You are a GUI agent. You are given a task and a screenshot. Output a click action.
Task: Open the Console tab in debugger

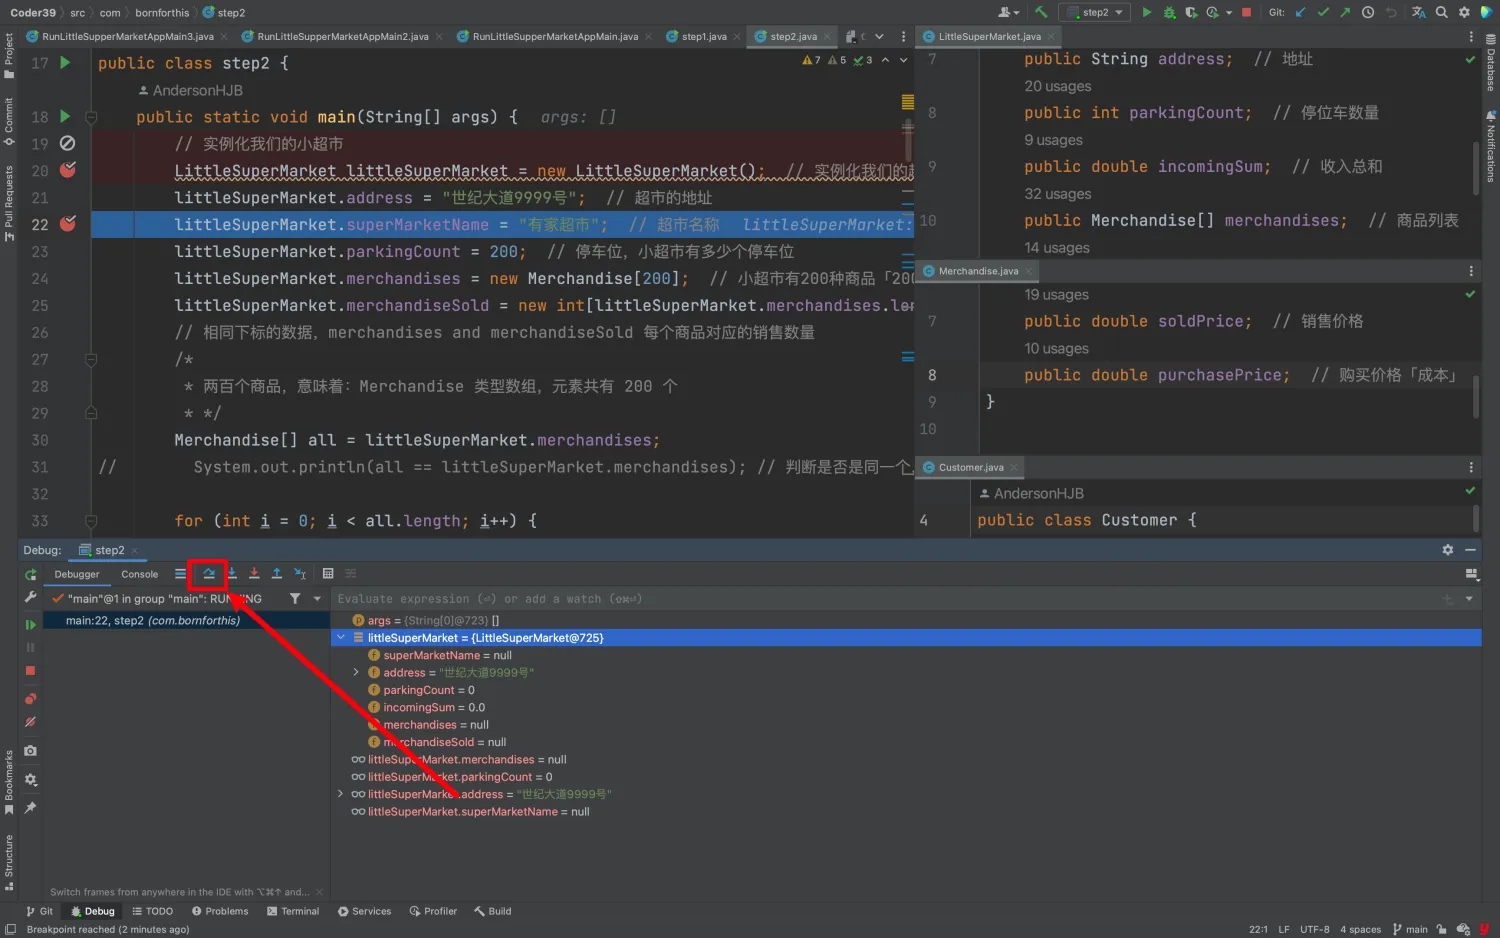coord(140,574)
